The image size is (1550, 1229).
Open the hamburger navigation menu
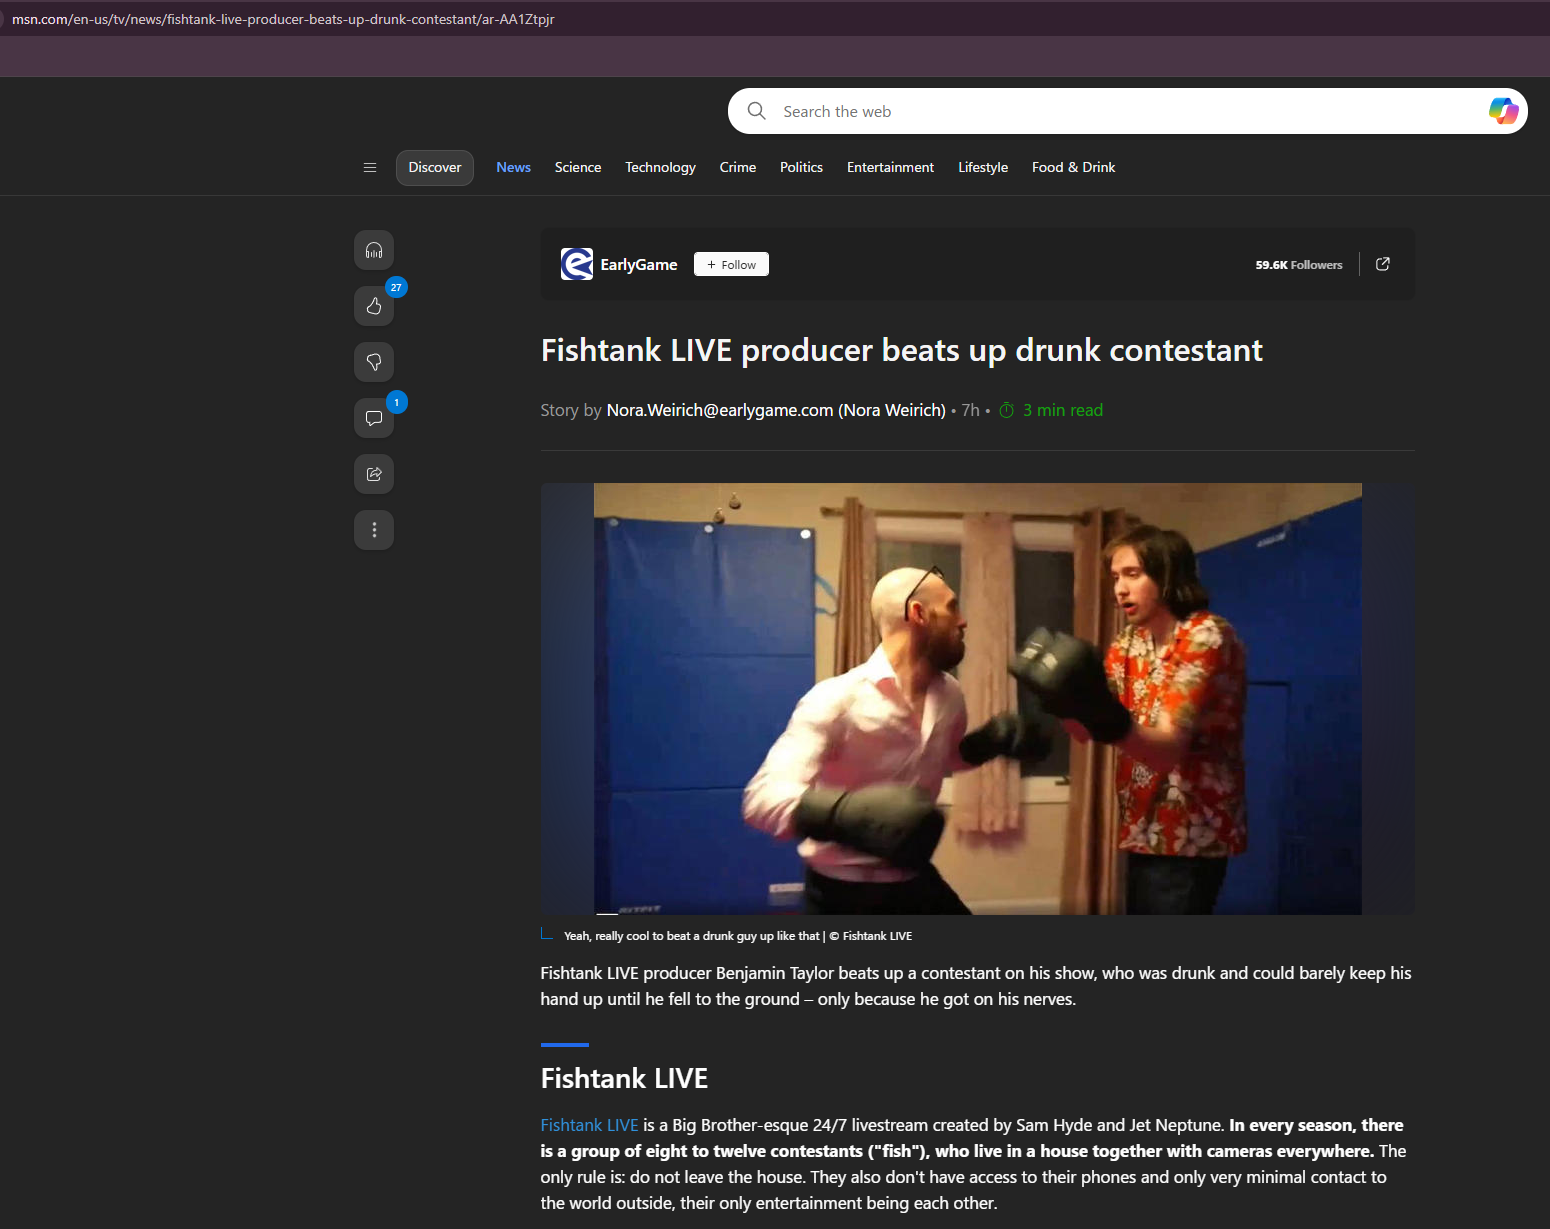coord(370,168)
